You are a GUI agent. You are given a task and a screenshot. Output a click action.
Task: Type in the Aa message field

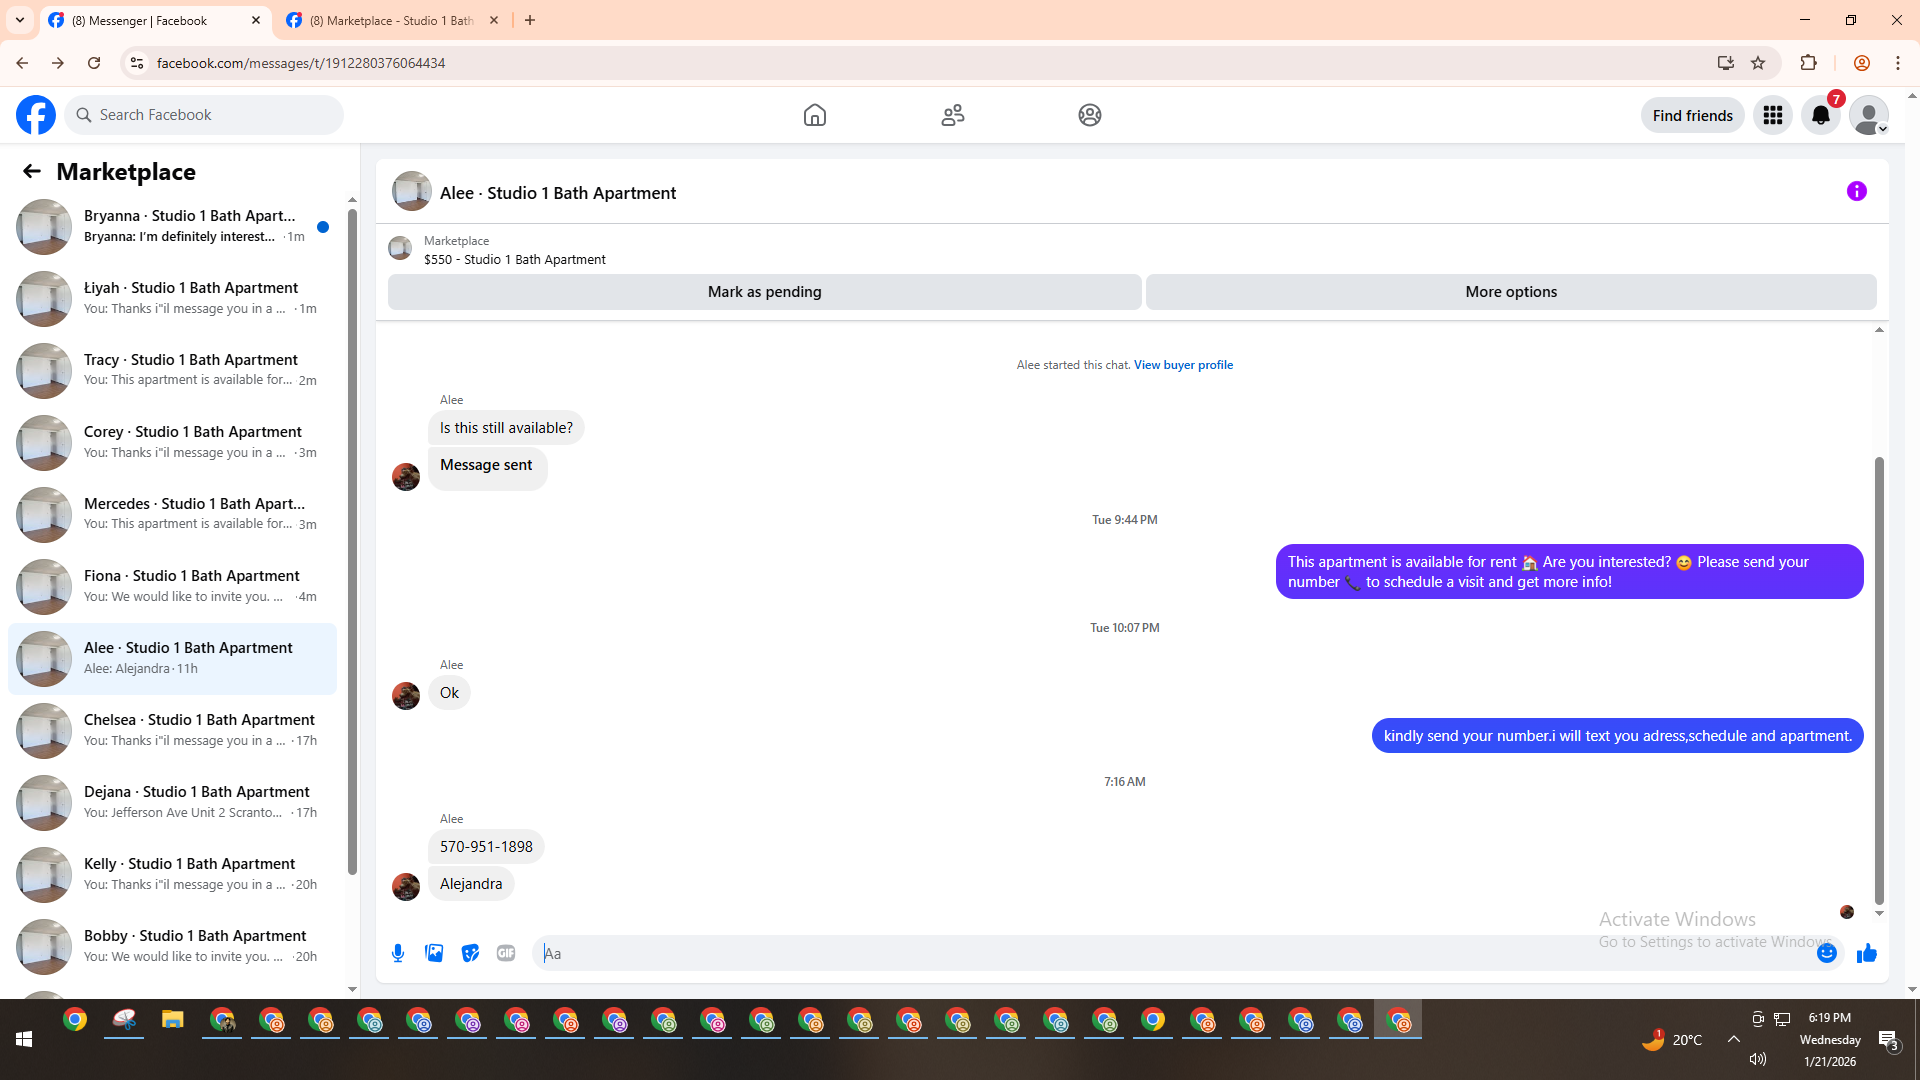(1170, 953)
